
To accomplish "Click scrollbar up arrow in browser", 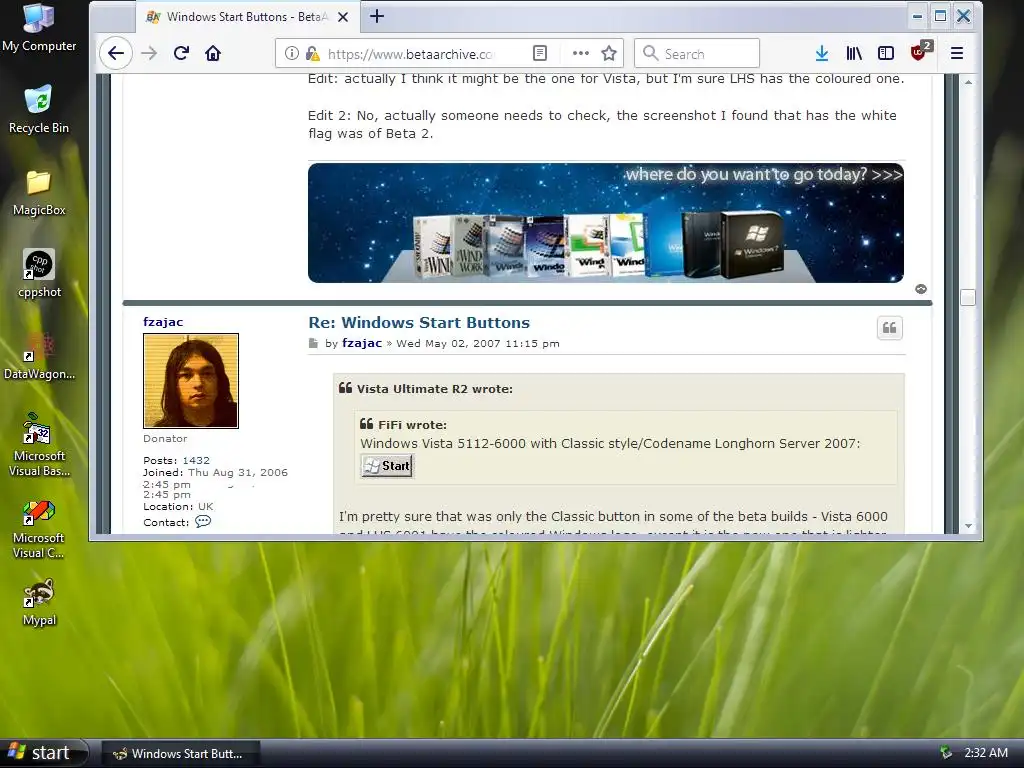I will (x=968, y=82).
